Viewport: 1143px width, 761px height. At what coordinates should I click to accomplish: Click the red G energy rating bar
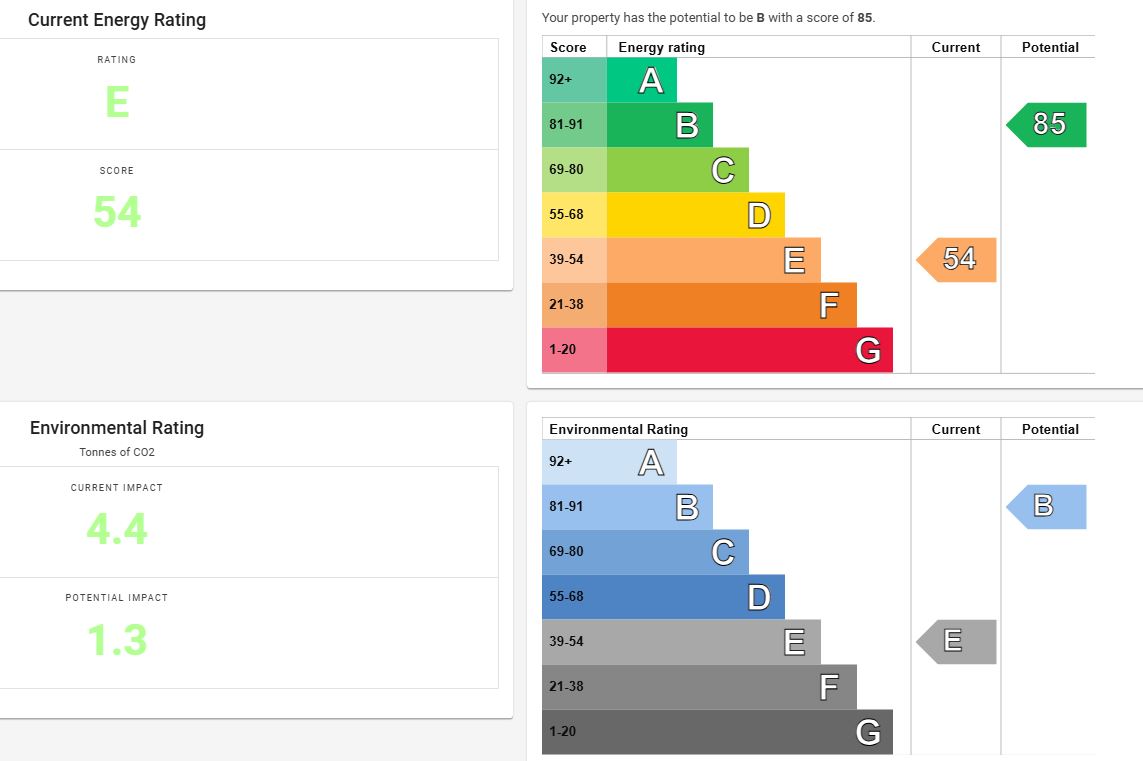[749, 350]
